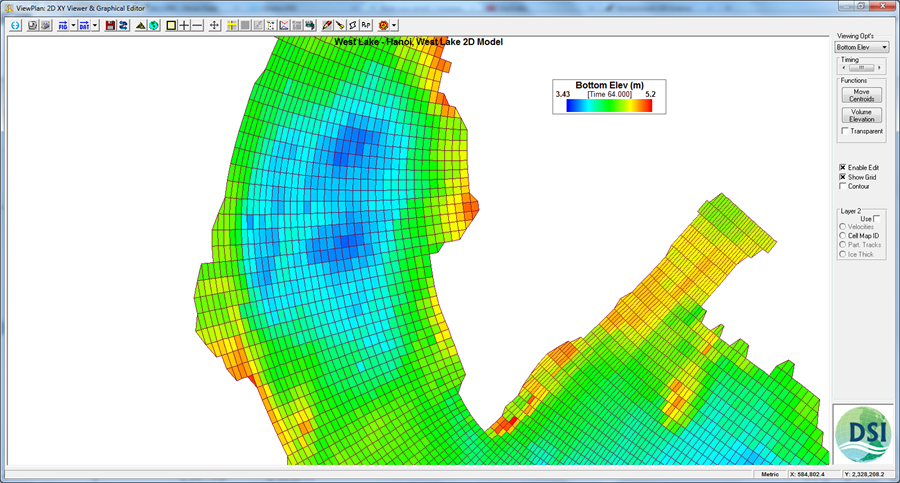Open the dropdown arrow next to FIG icon
This screenshot has height=483, width=900.
[72, 24]
